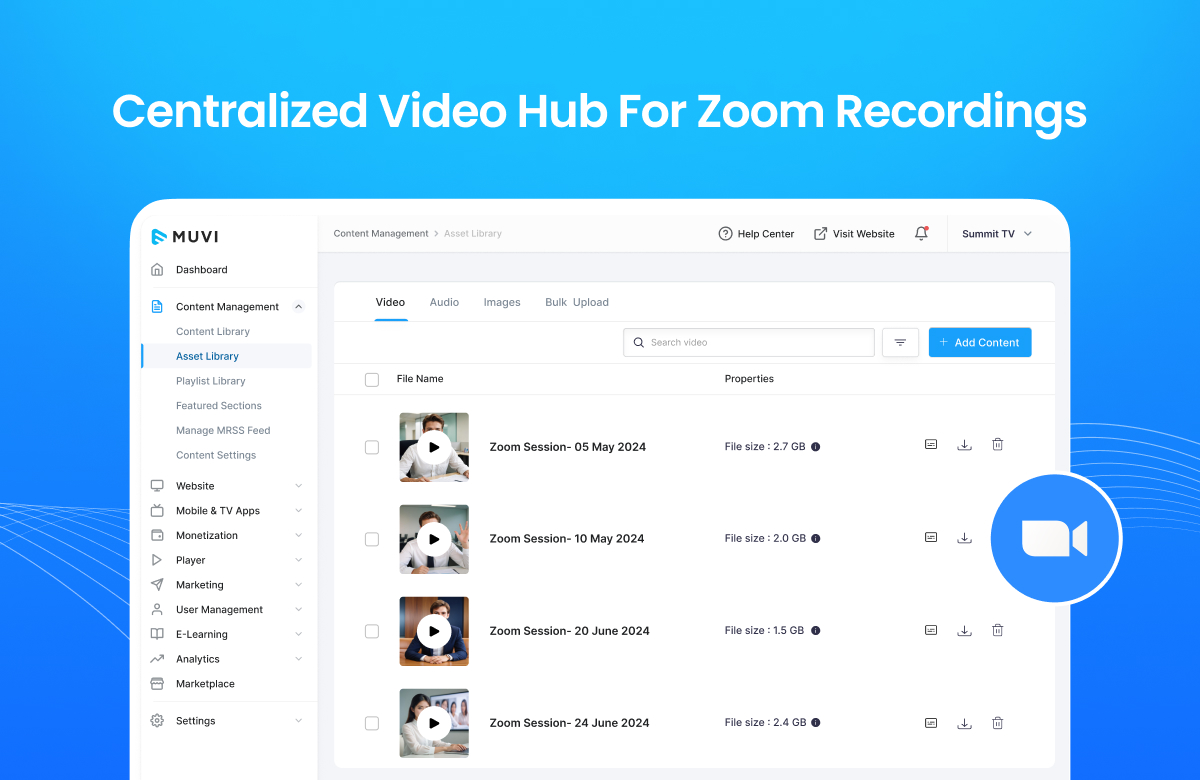
Task: Click the Search video field
Action: pos(749,343)
